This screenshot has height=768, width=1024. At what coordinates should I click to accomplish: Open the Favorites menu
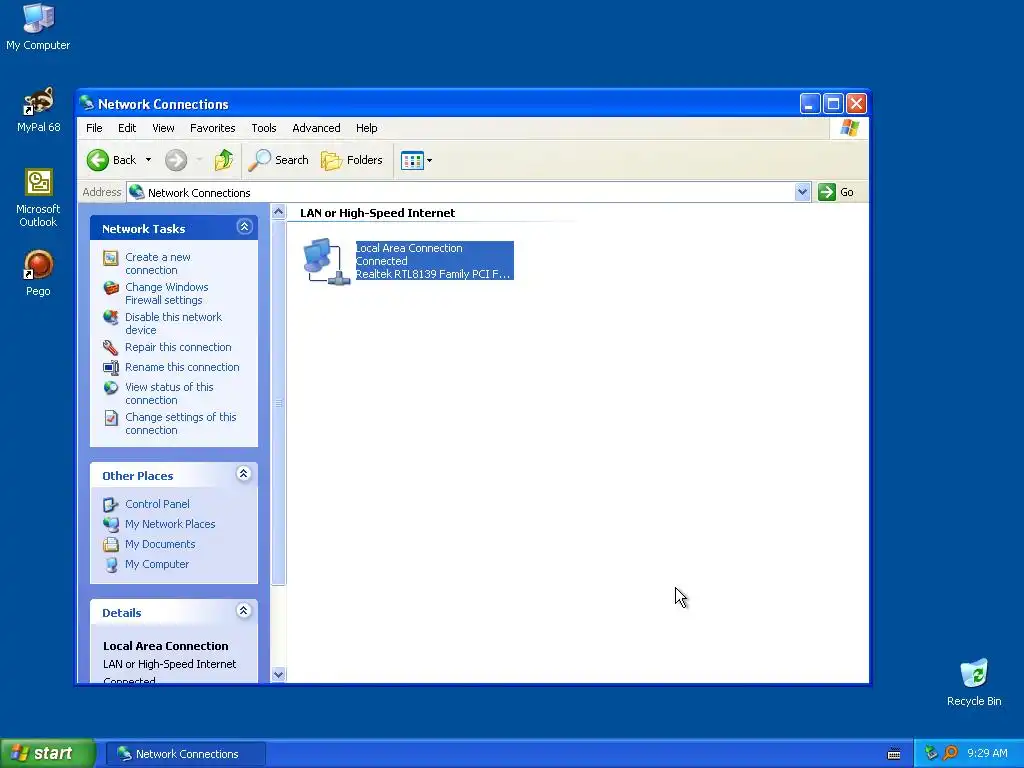coord(212,128)
